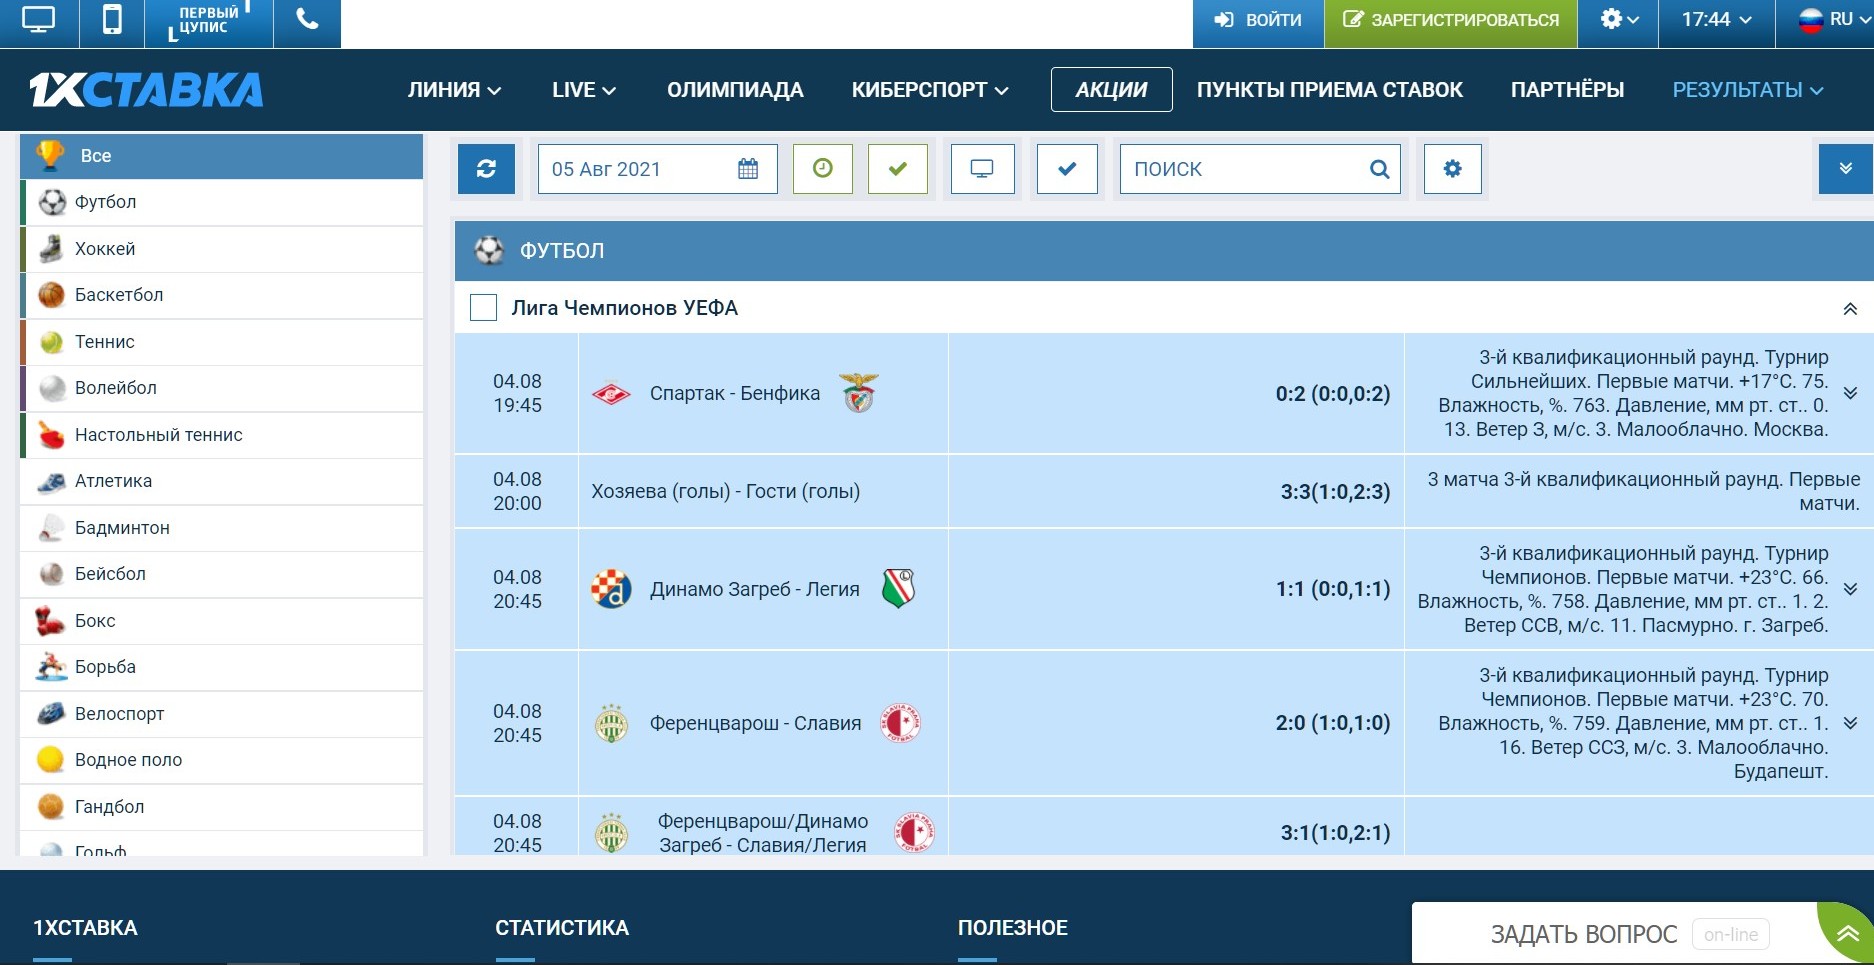1874x965 pixels.
Task: Collapse the Лига Чемпионов УЕФА section
Action: [1850, 309]
